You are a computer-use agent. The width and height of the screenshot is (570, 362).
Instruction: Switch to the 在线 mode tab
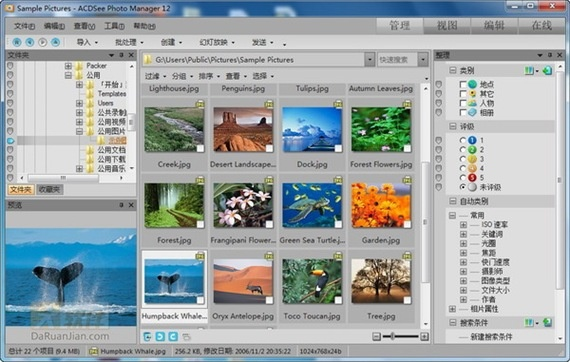click(542, 25)
